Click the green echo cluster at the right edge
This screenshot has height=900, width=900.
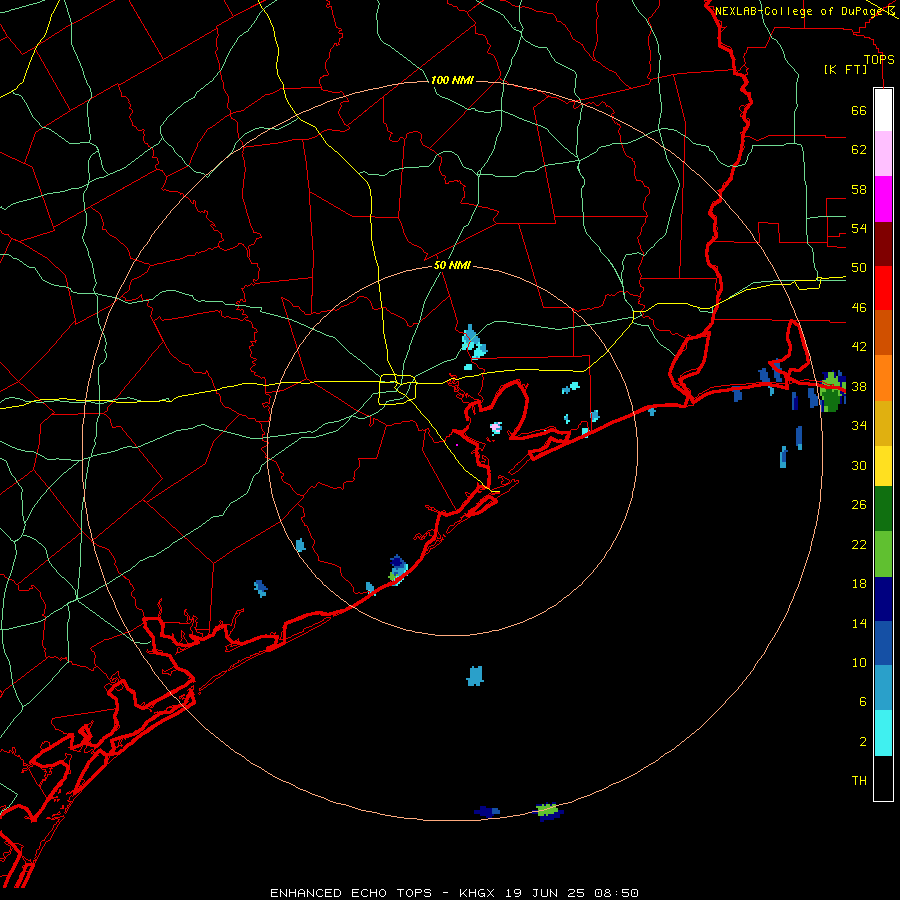[832, 391]
